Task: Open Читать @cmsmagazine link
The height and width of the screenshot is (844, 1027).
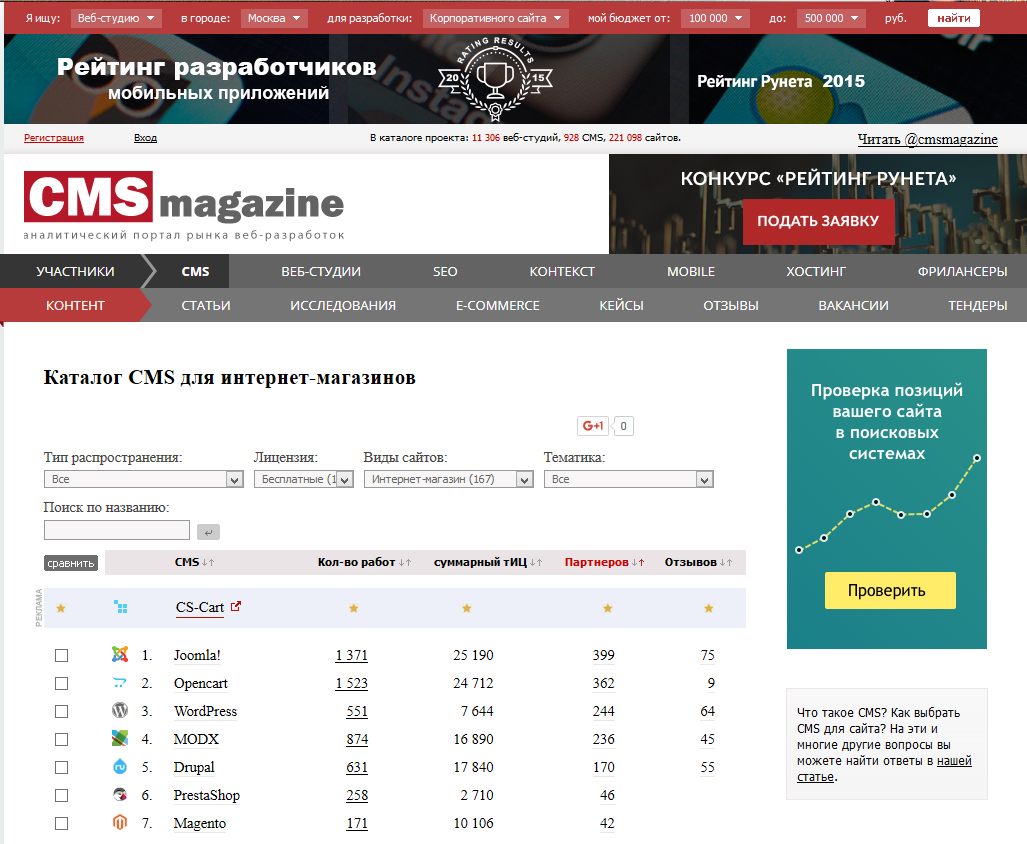Action: (x=927, y=139)
